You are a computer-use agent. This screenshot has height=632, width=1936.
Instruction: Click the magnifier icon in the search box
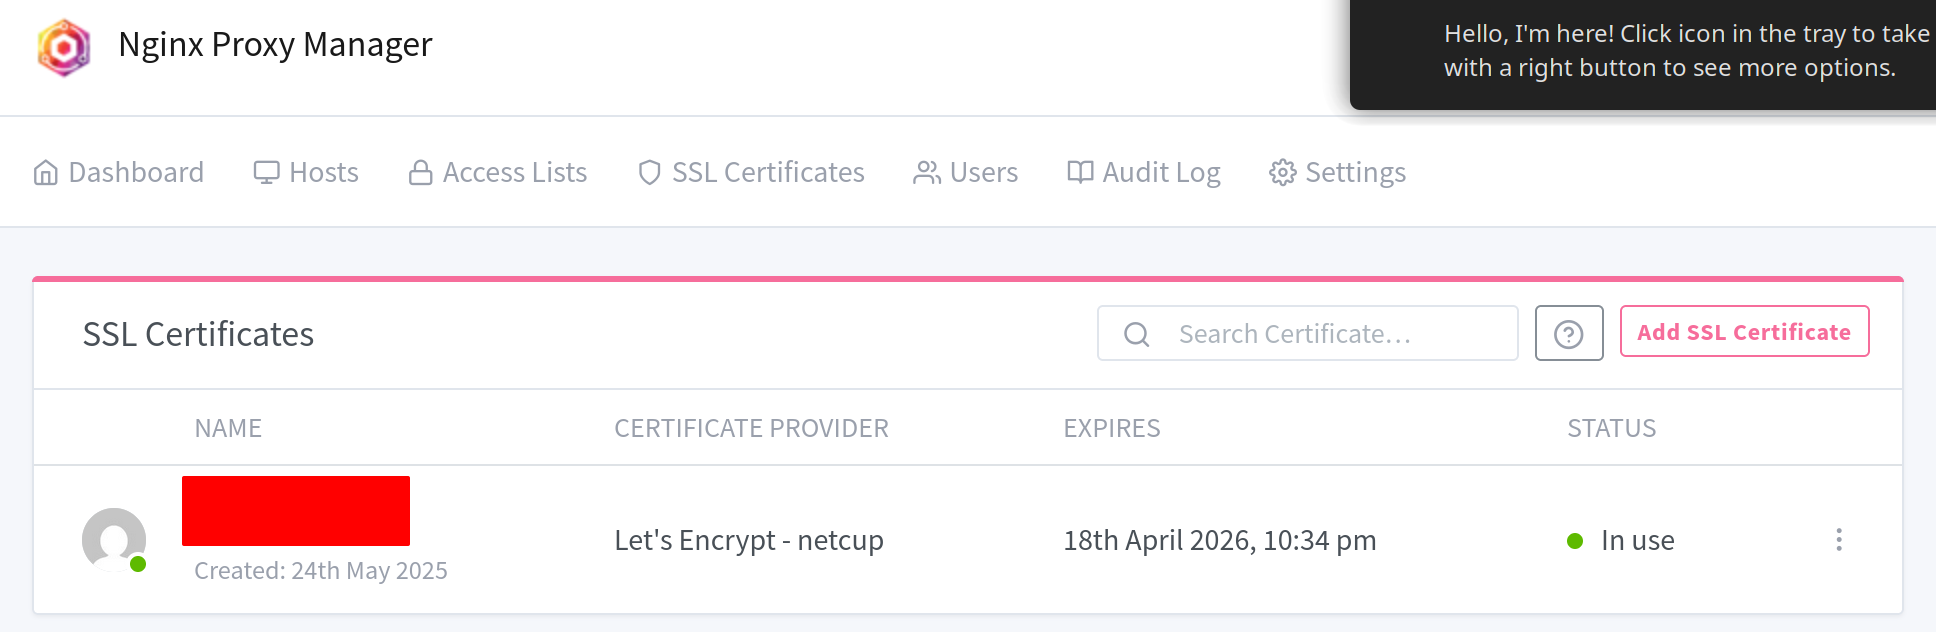click(x=1137, y=334)
